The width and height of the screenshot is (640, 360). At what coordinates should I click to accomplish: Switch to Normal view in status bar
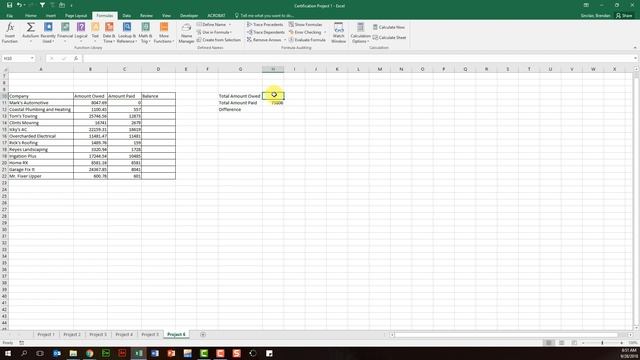click(x=549, y=343)
